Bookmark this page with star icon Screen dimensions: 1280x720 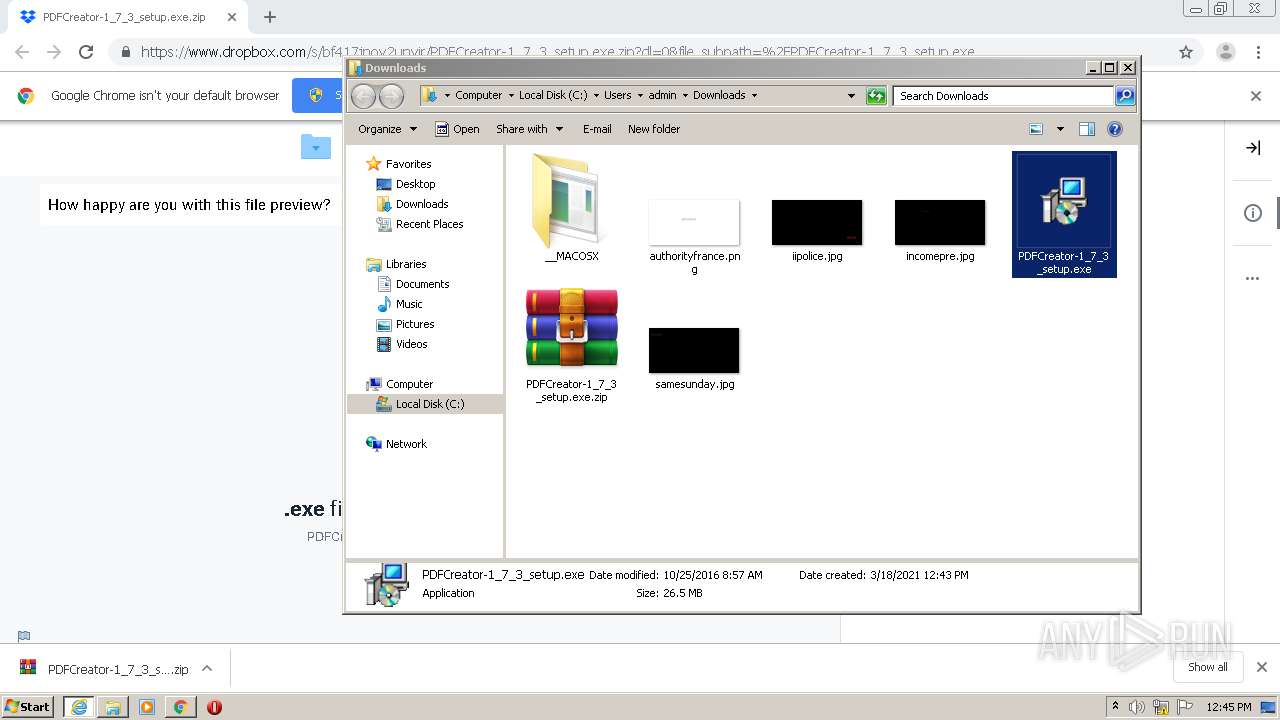coord(1186,52)
